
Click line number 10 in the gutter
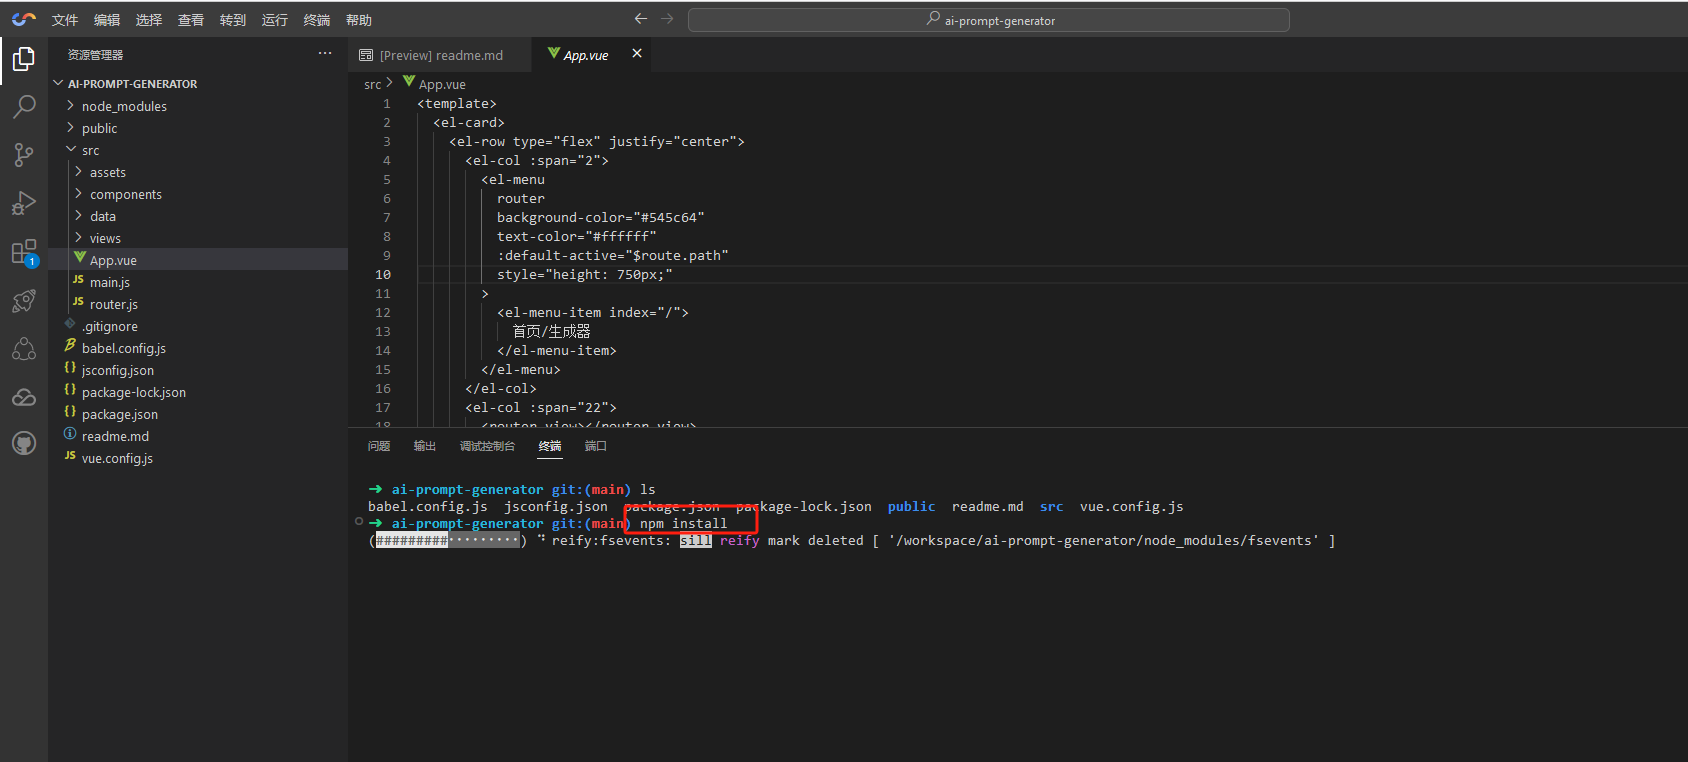click(x=383, y=274)
